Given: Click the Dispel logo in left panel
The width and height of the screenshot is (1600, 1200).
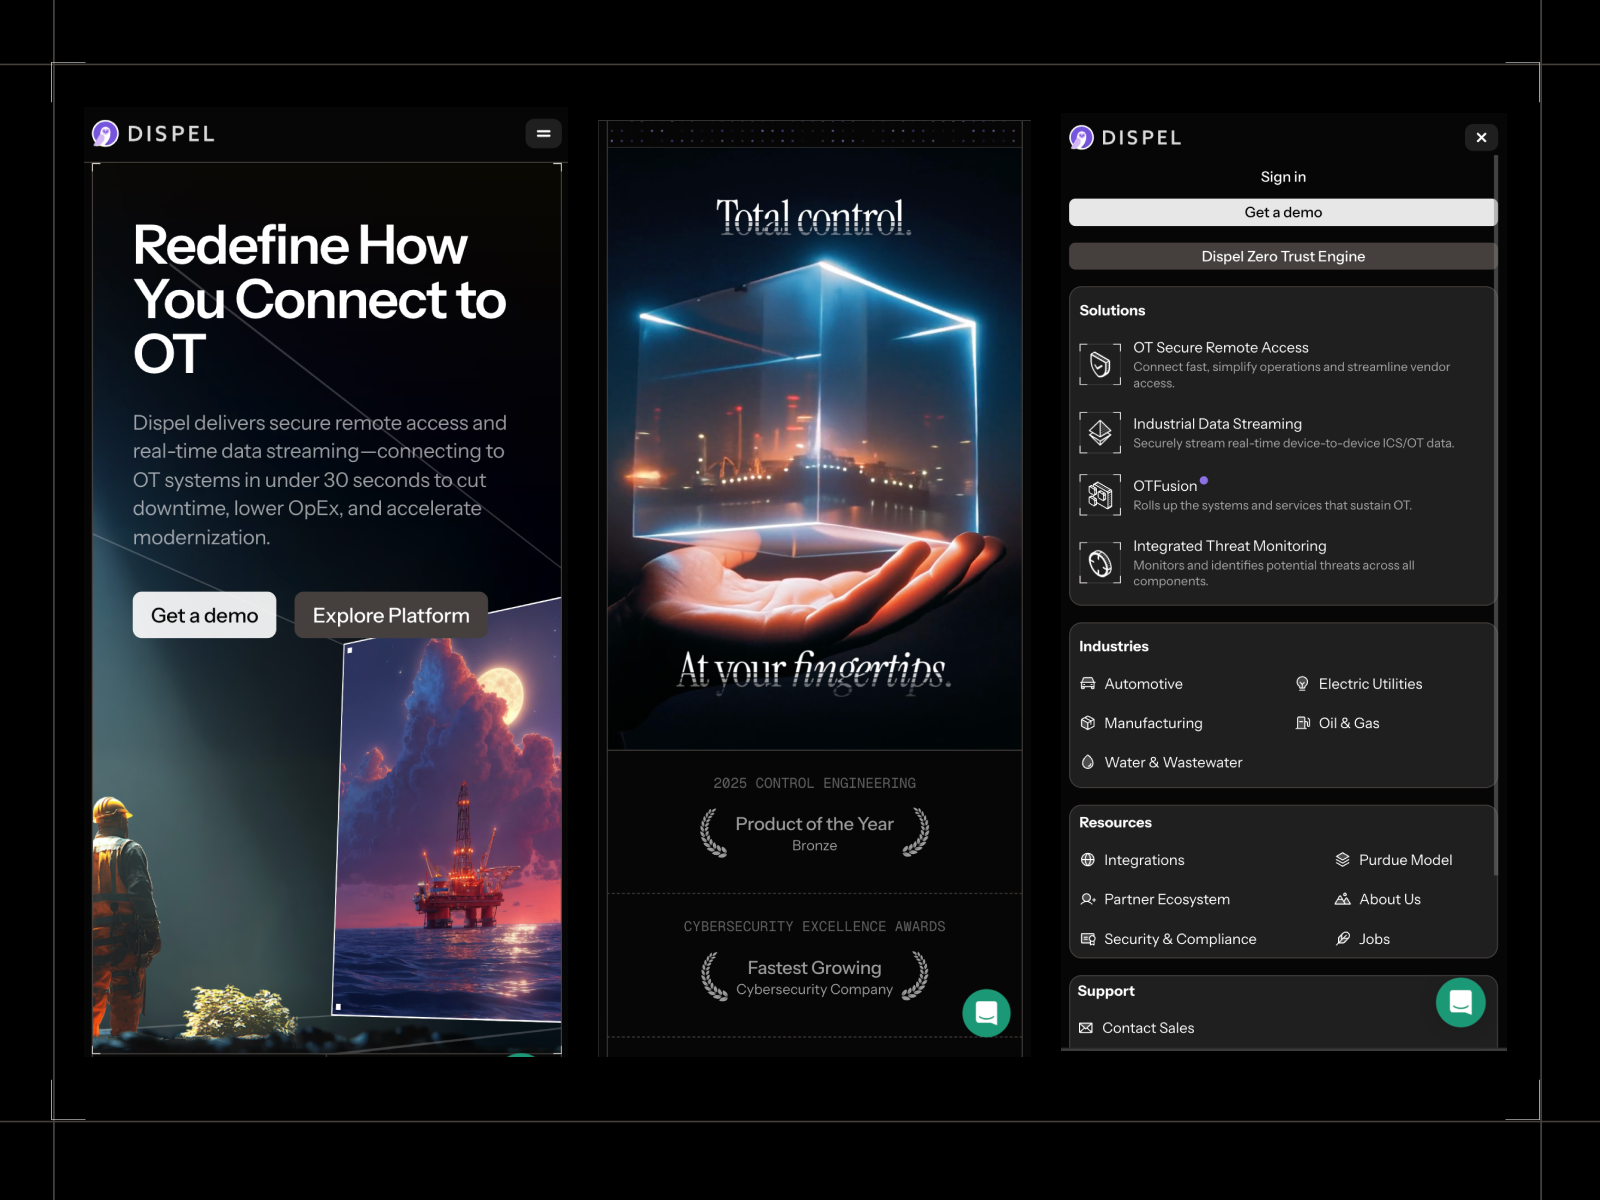Looking at the screenshot, I should tap(153, 133).
